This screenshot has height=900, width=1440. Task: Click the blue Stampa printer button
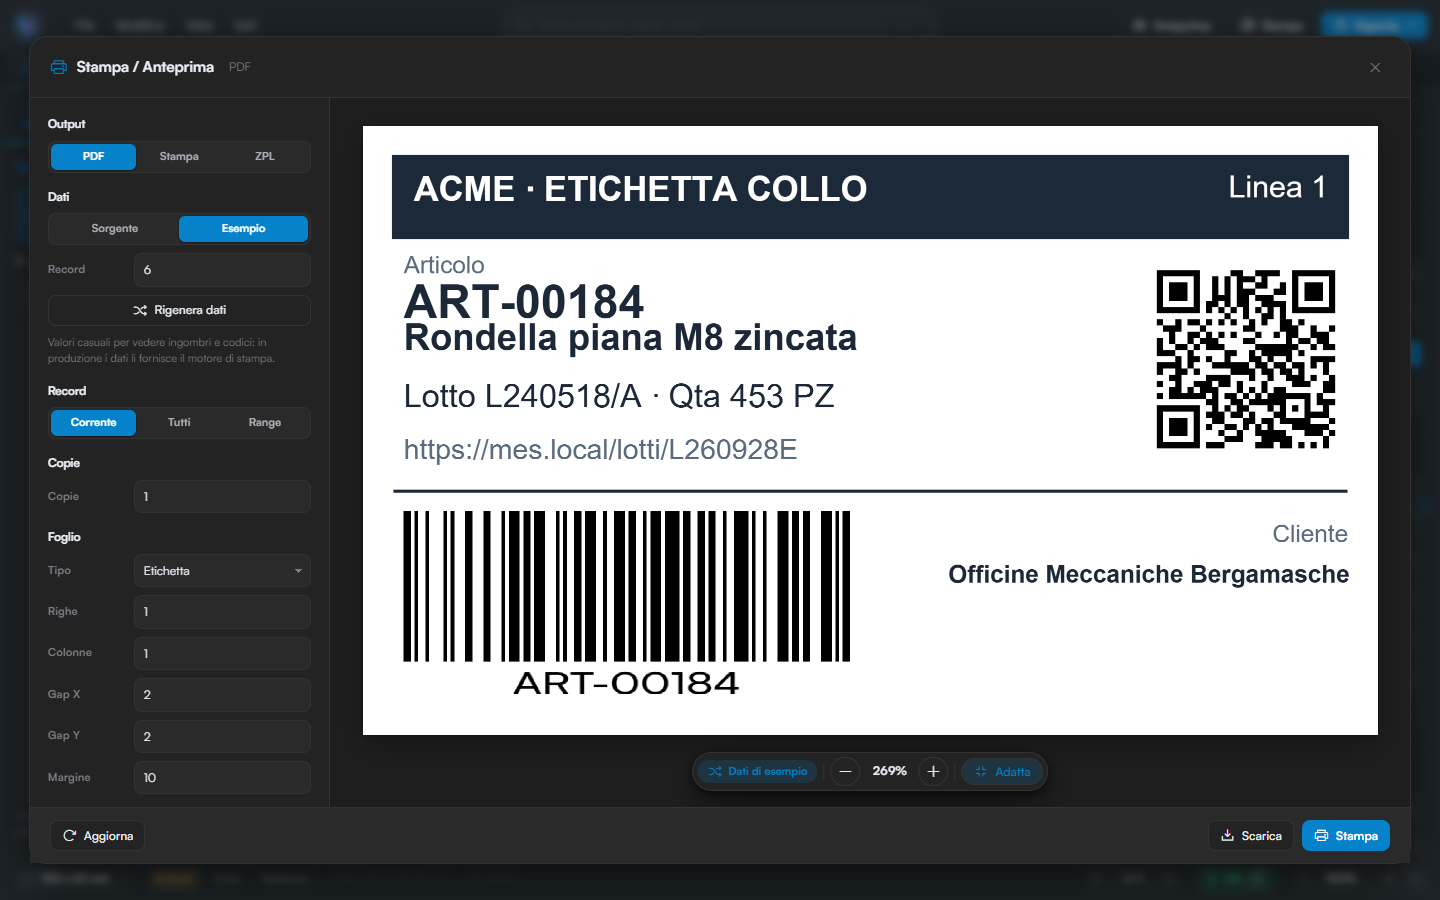[x=1346, y=836]
